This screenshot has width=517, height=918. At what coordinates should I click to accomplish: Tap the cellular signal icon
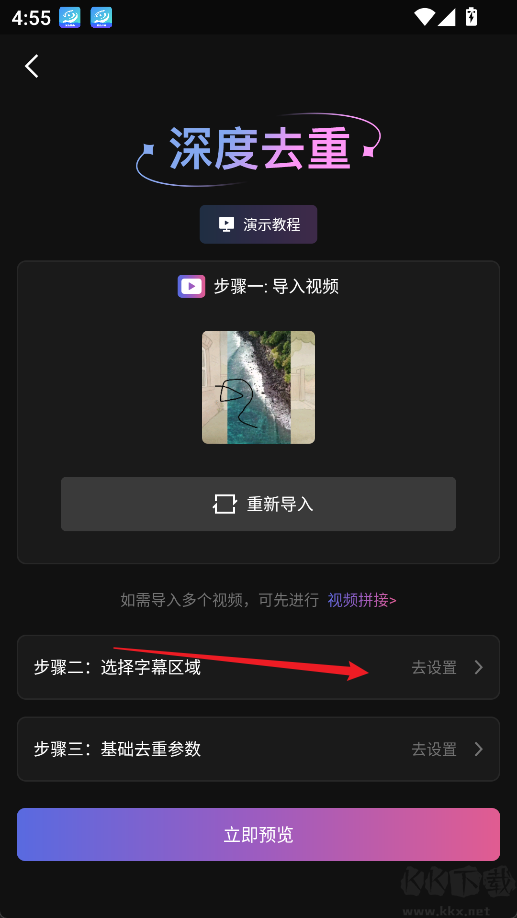click(x=447, y=17)
